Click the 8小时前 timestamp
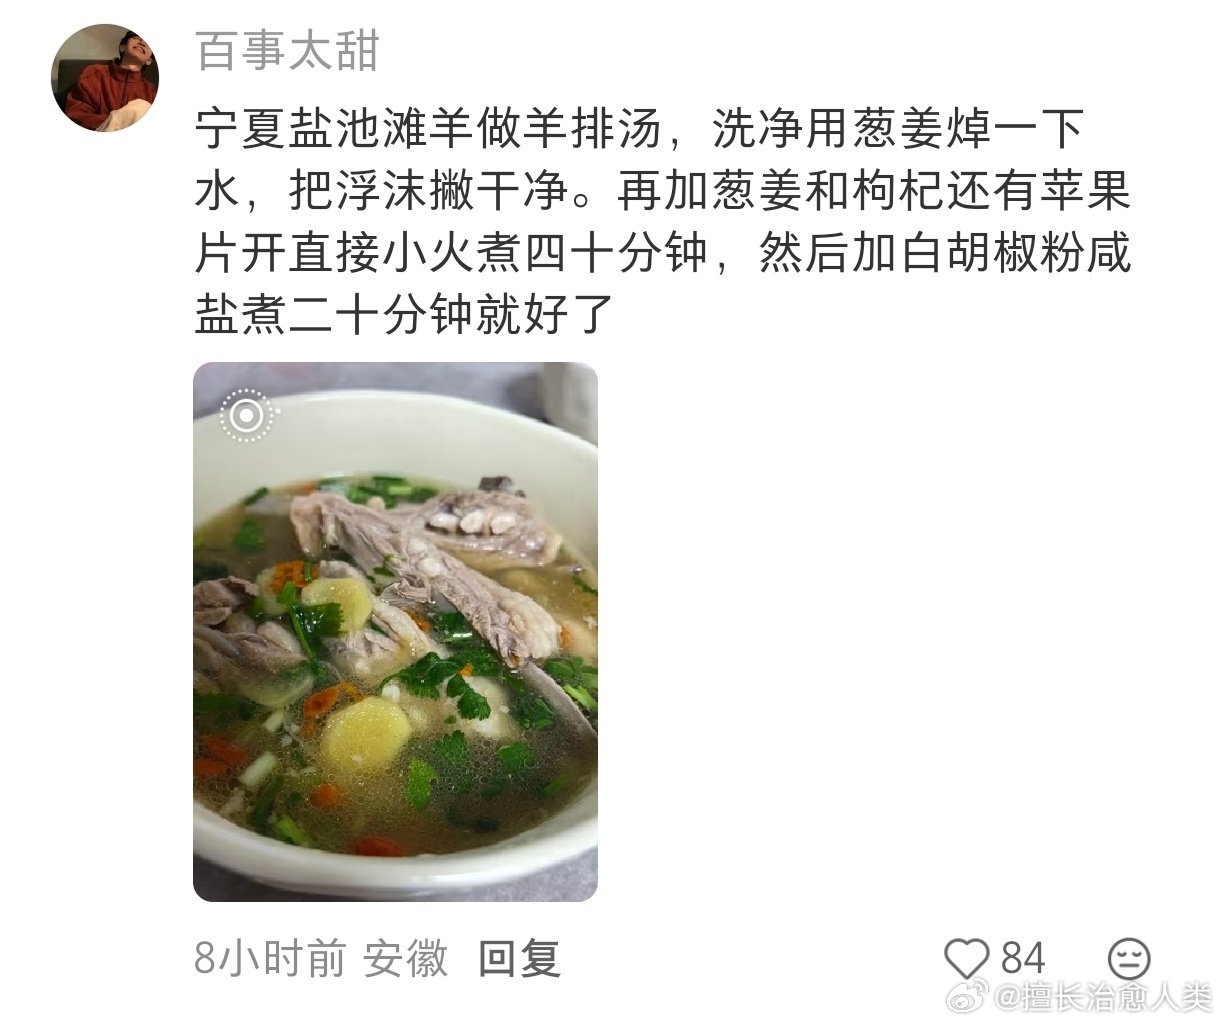This screenshot has height=1025, width=1224. (x=270, y=958)
